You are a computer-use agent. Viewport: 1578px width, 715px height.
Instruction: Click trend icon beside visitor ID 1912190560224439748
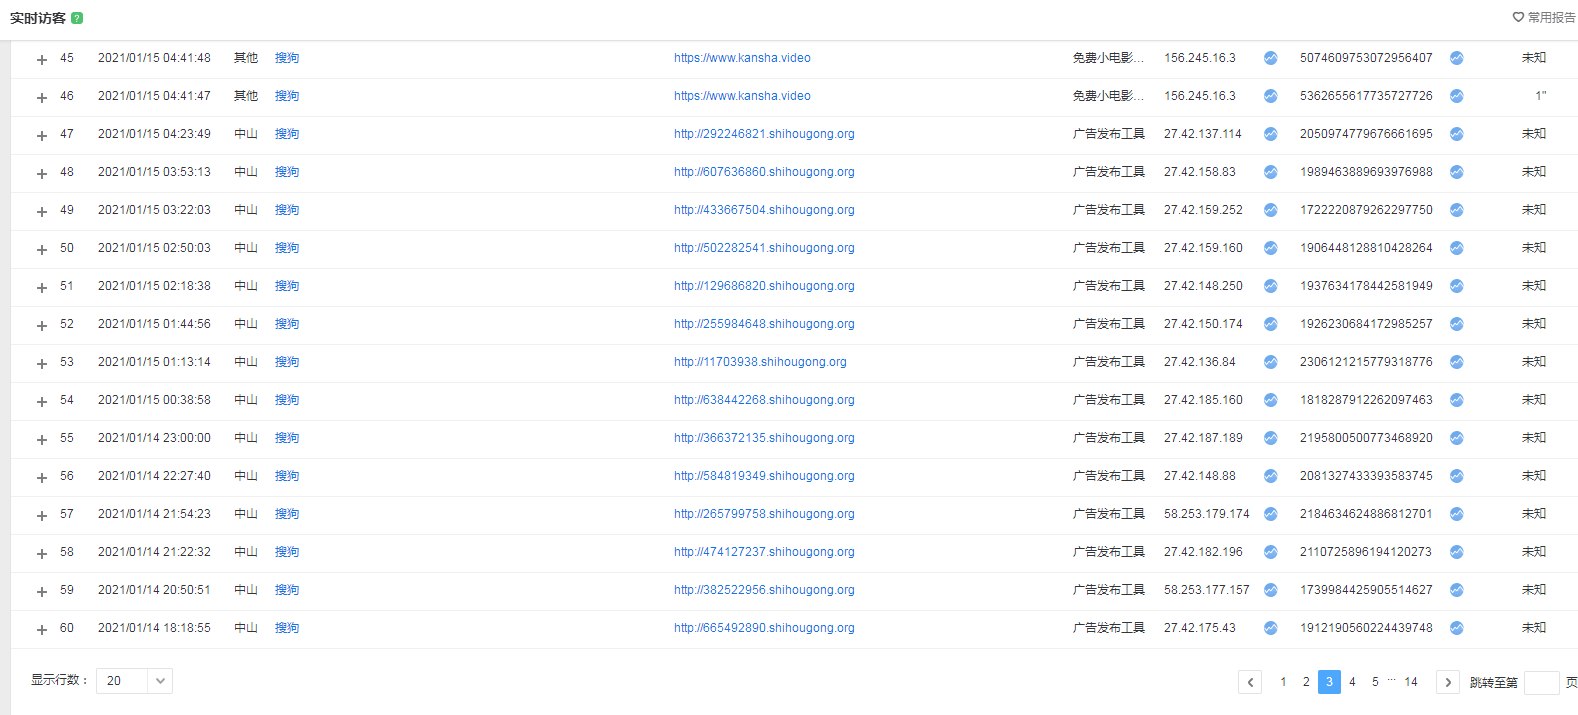point(1456,628)
